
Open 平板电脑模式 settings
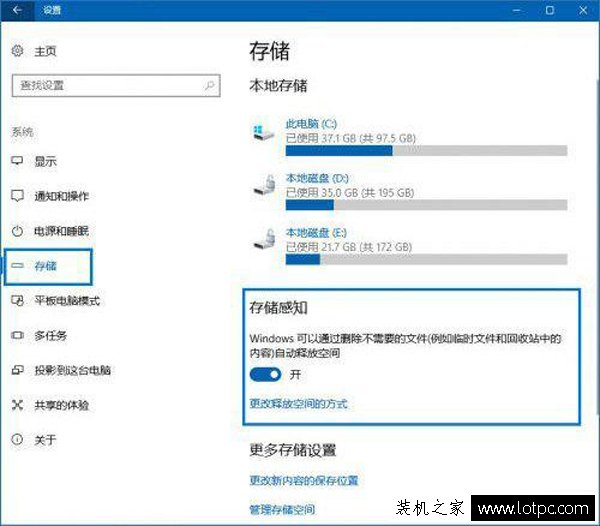tap(67, 301)
